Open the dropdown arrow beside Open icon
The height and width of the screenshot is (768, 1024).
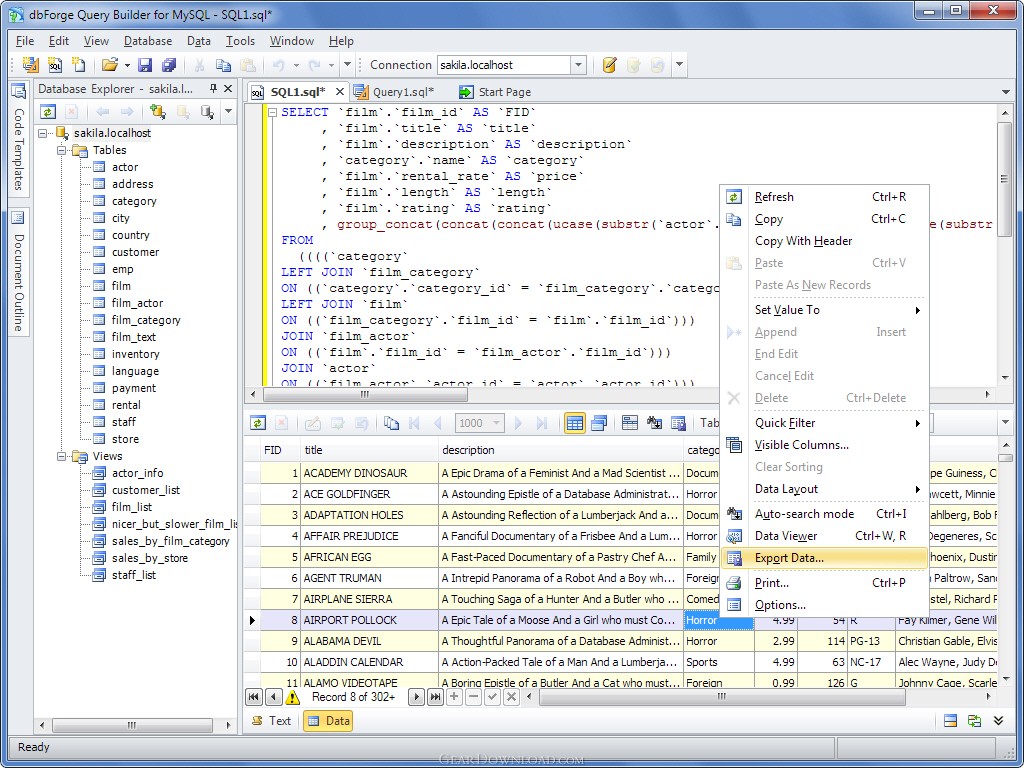point(127,65)
